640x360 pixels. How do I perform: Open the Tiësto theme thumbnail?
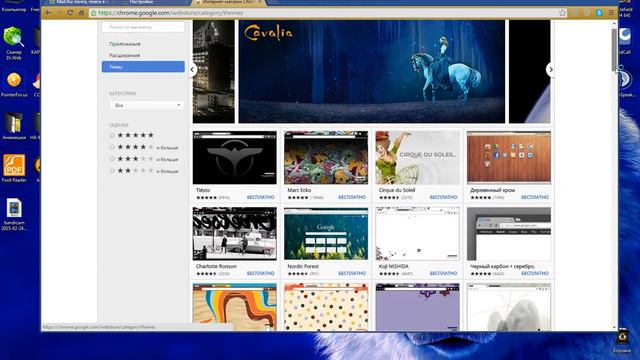235,158
